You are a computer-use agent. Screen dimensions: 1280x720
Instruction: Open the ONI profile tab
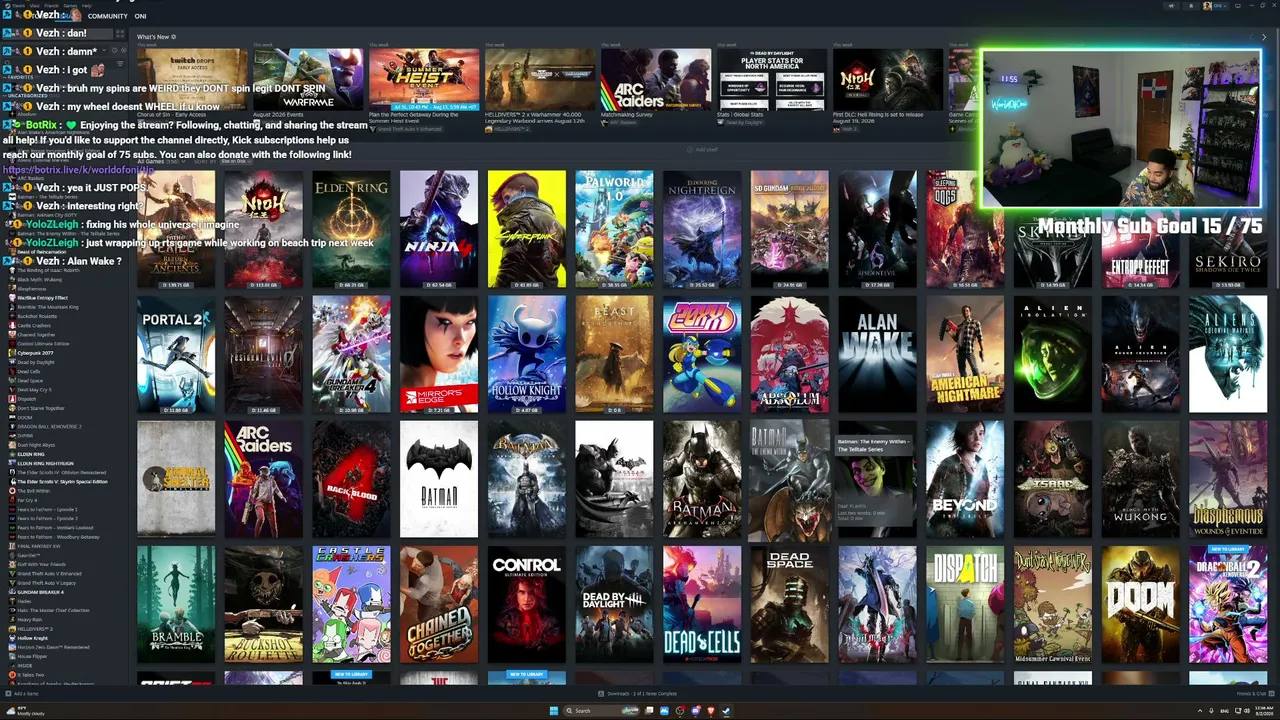(x=140, y=16)
